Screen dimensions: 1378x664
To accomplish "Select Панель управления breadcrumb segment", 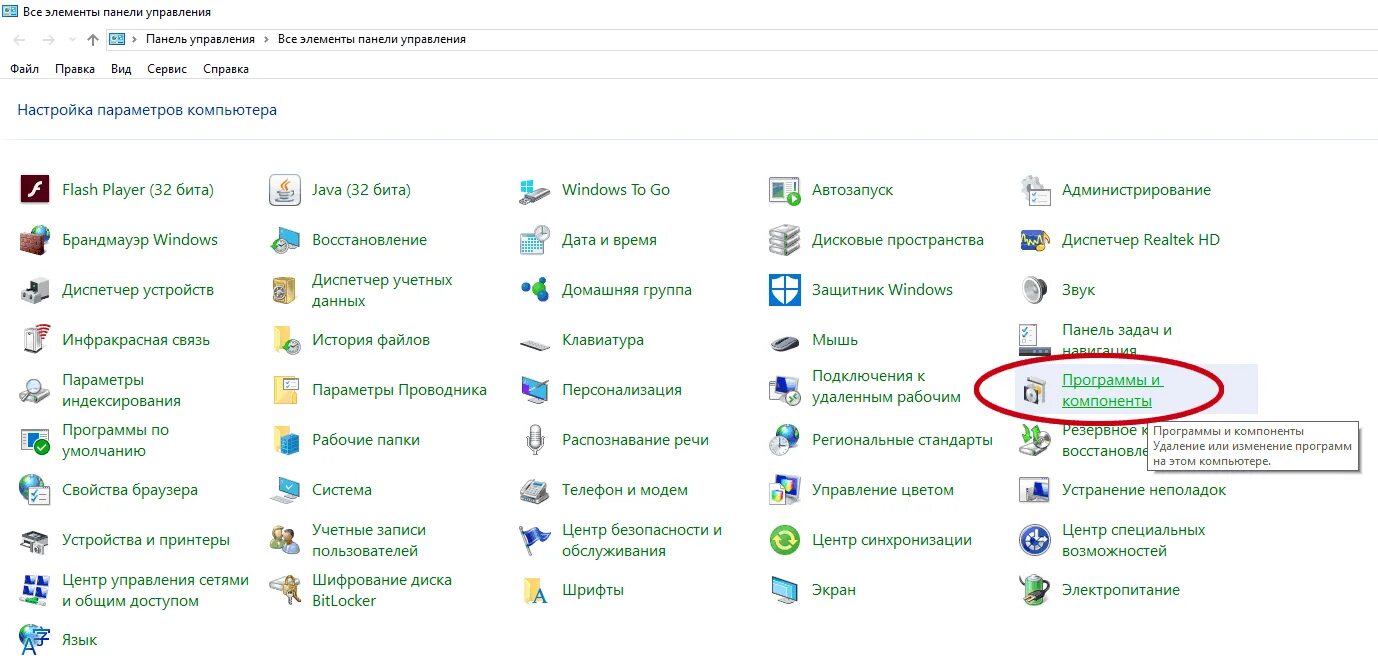I will [200, 39].
